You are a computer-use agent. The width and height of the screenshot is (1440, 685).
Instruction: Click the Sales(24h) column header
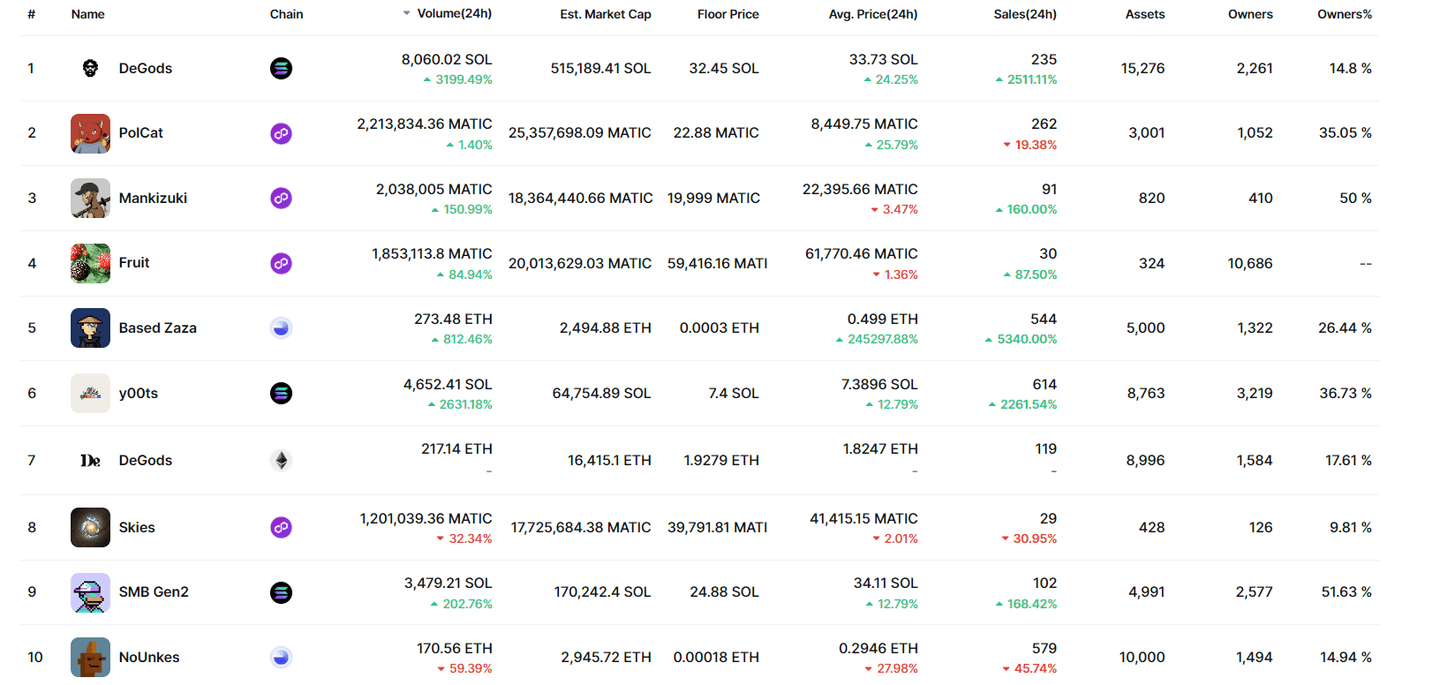click(x=1024, y=14)
